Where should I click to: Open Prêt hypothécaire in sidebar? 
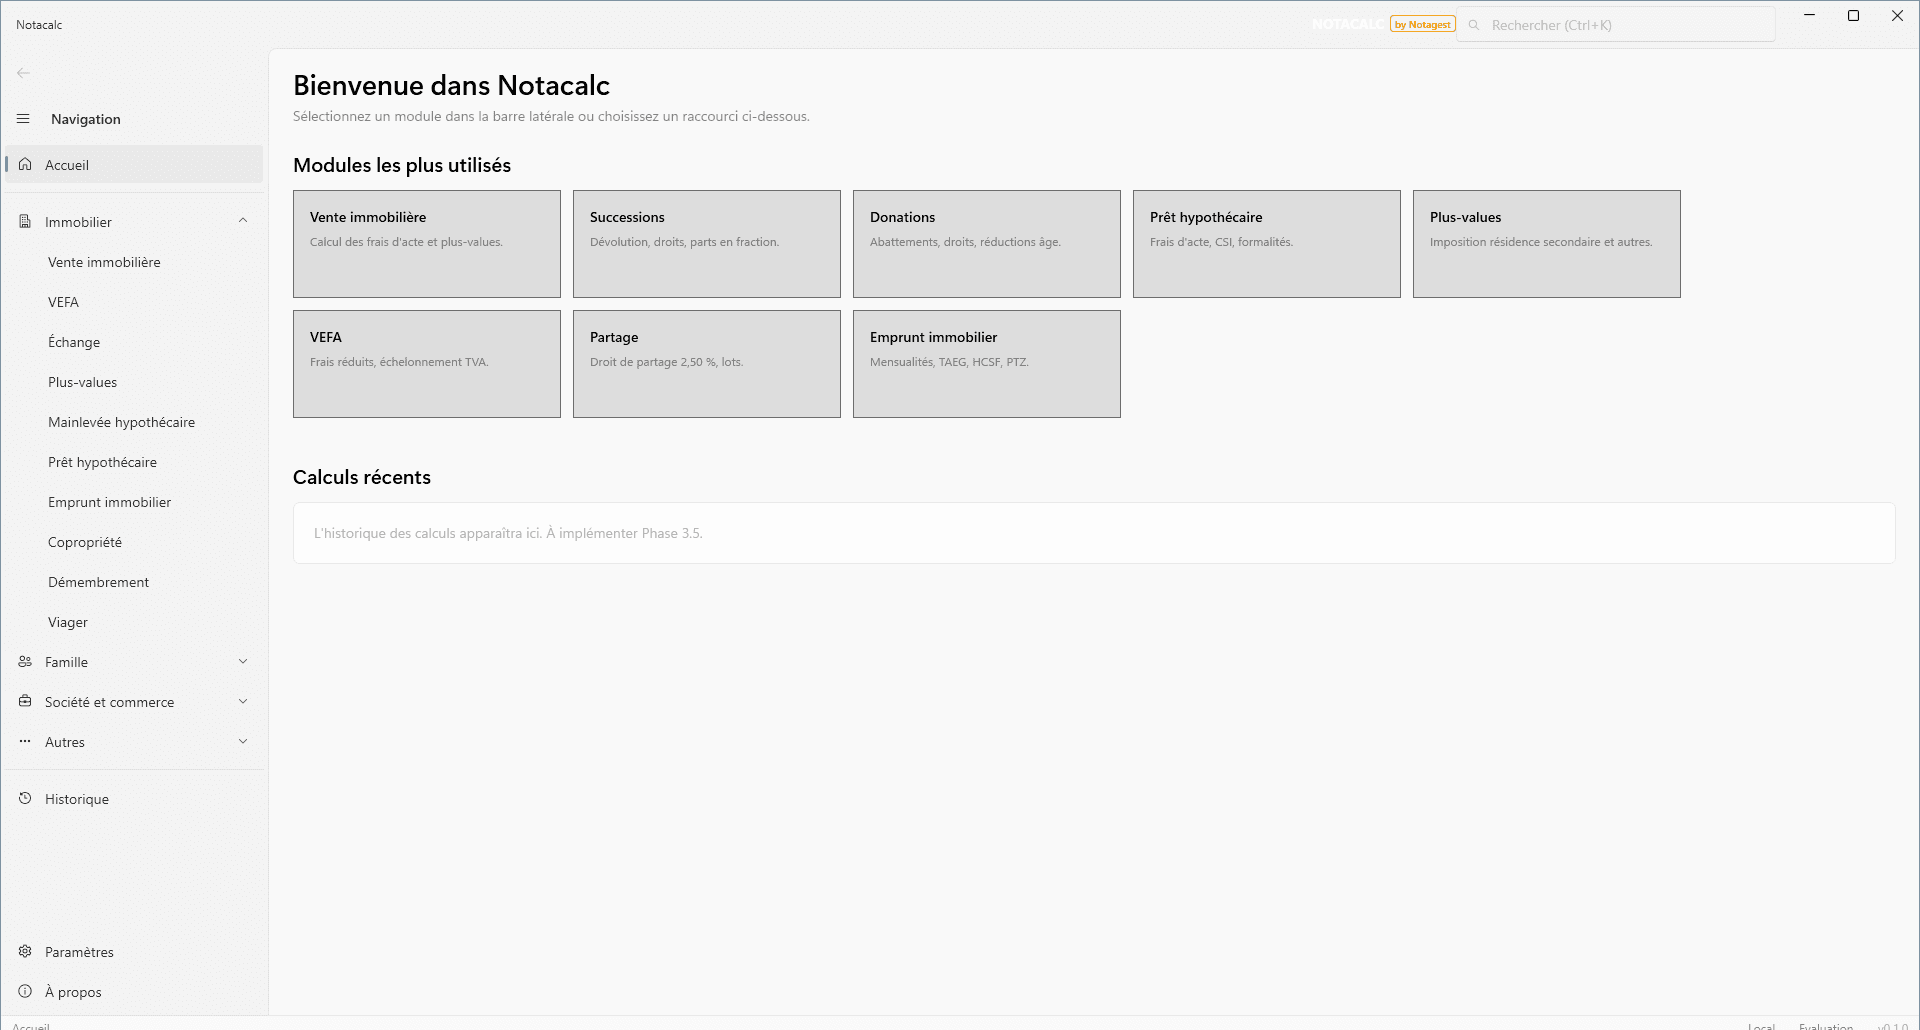[134, 462]
